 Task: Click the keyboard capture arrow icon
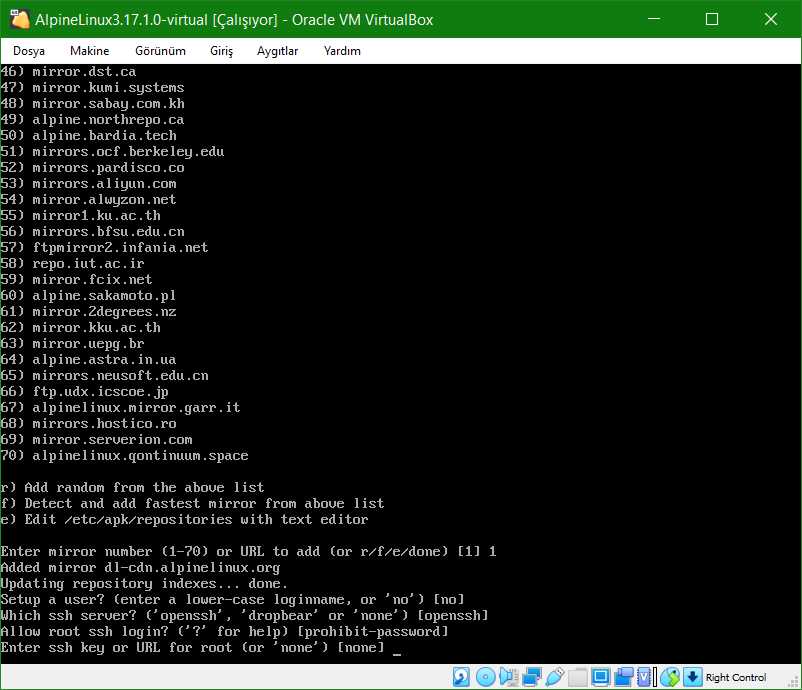[692, 677]
